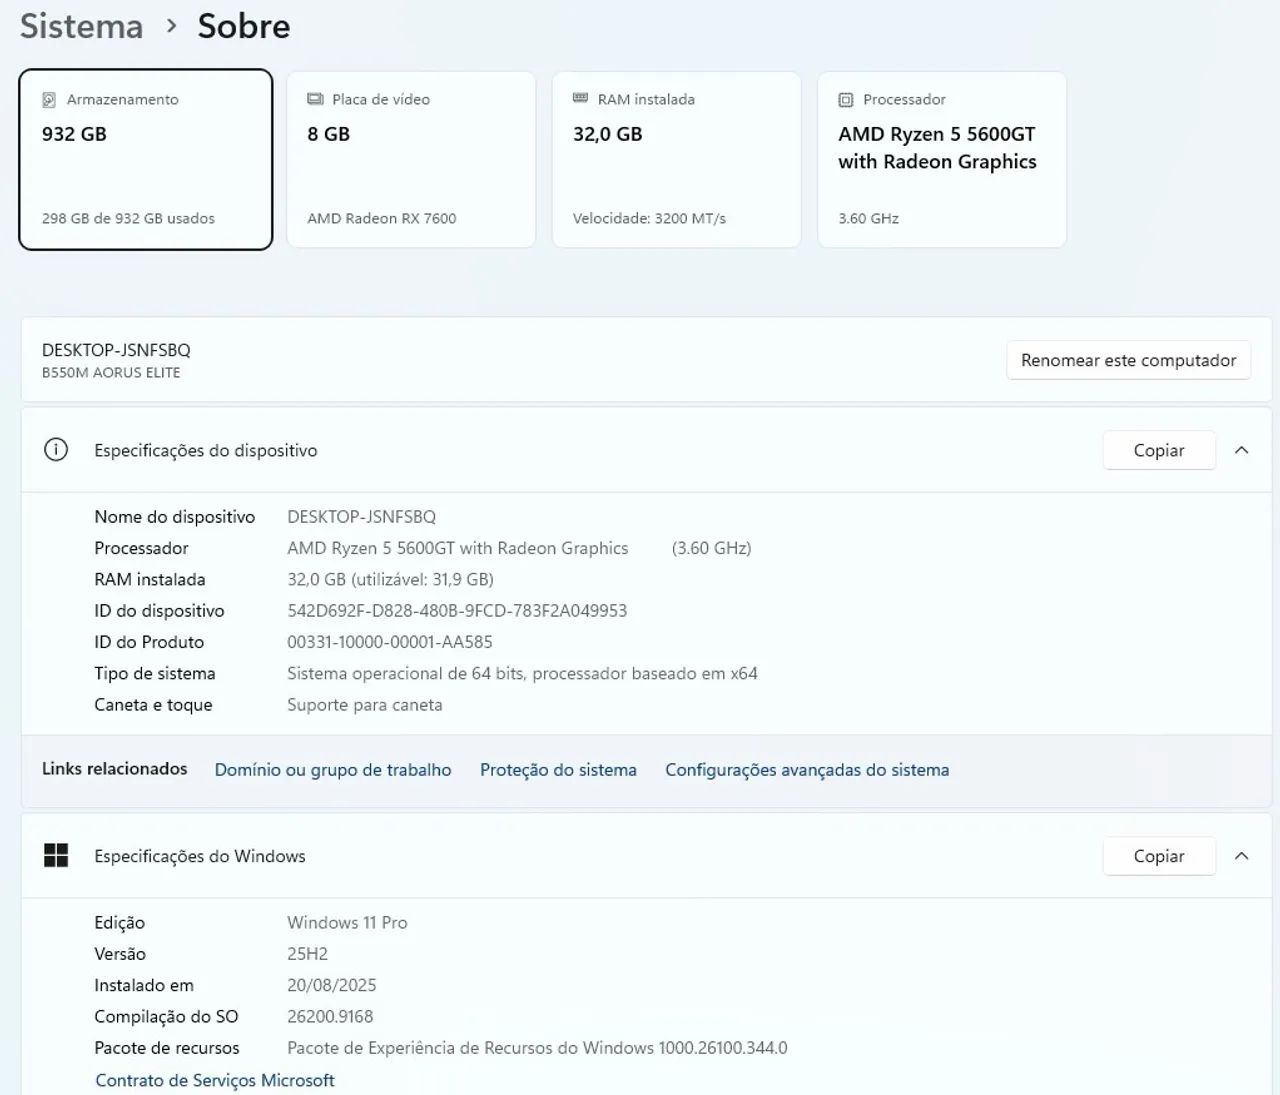Image resolution: width=1280 pixels, height=1095 pixels.
Task: Click the "Suporte para caneta" value
Action: pos(365,705)
